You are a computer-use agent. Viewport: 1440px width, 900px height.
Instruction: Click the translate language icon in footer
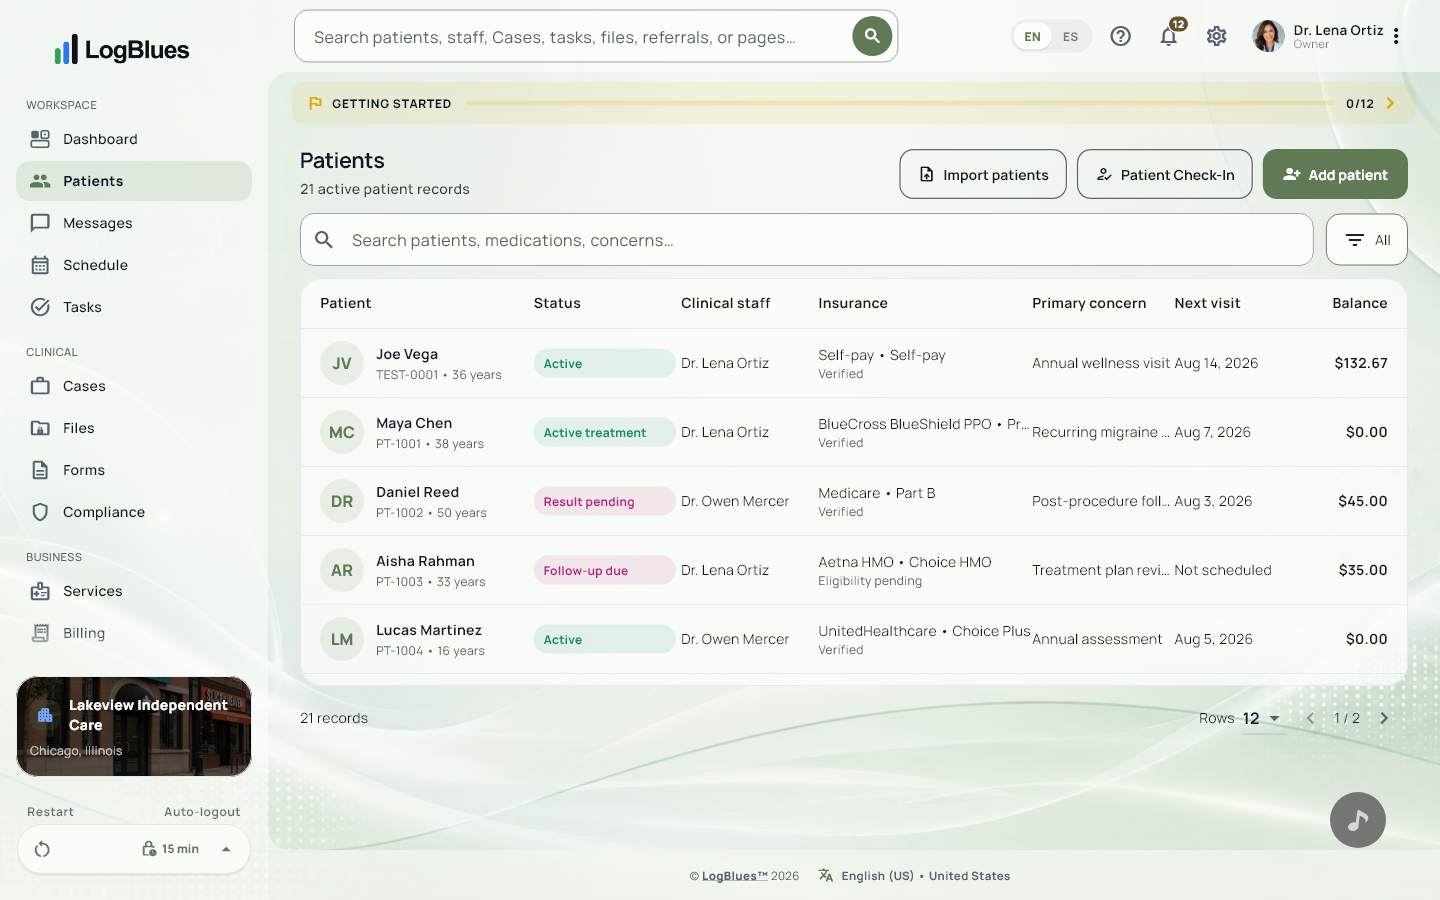826,875
